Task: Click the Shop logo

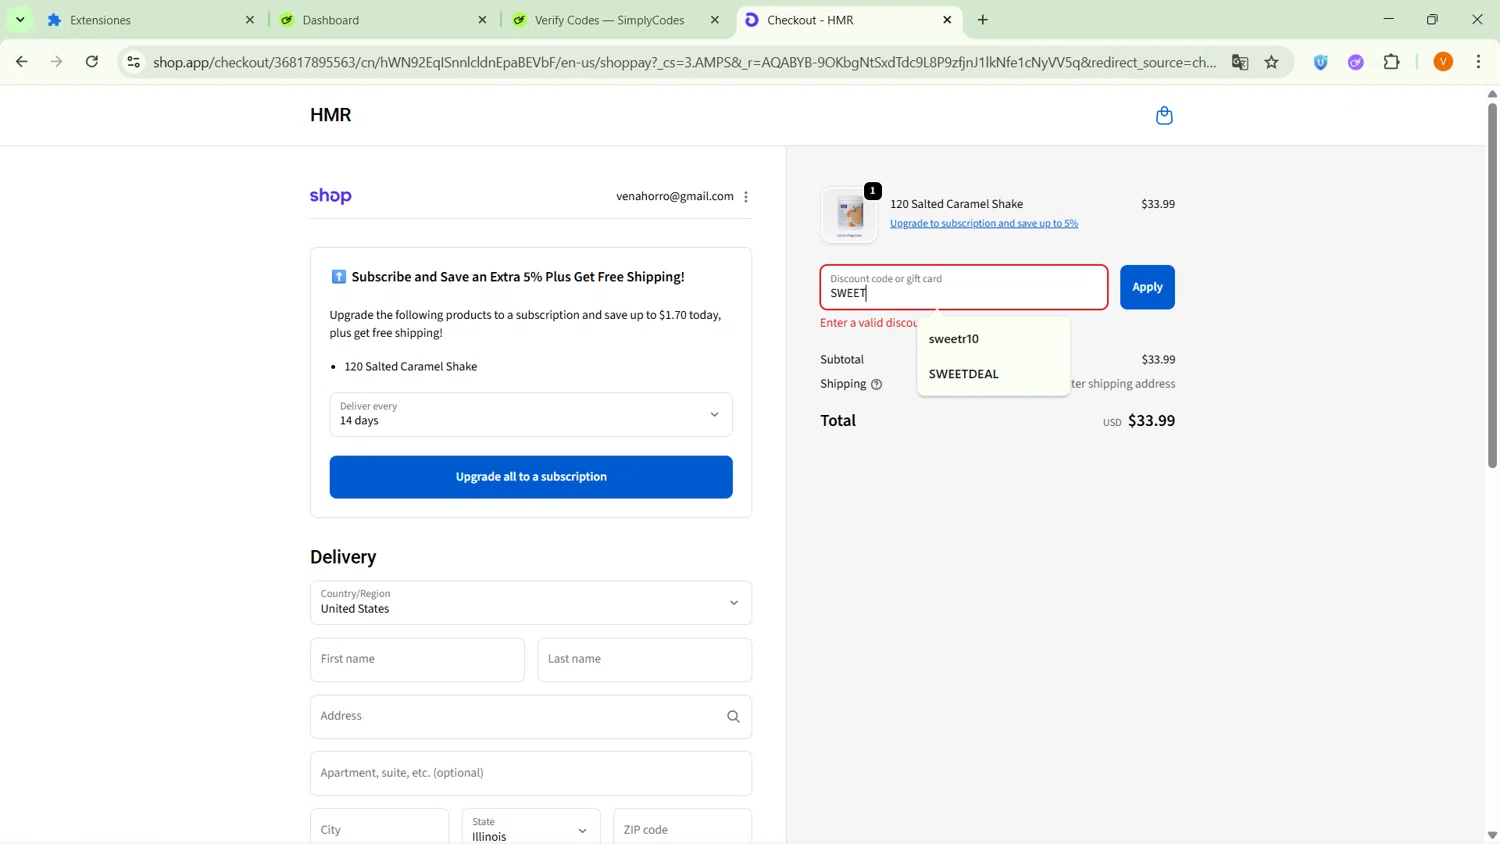Action: (331, 196)
